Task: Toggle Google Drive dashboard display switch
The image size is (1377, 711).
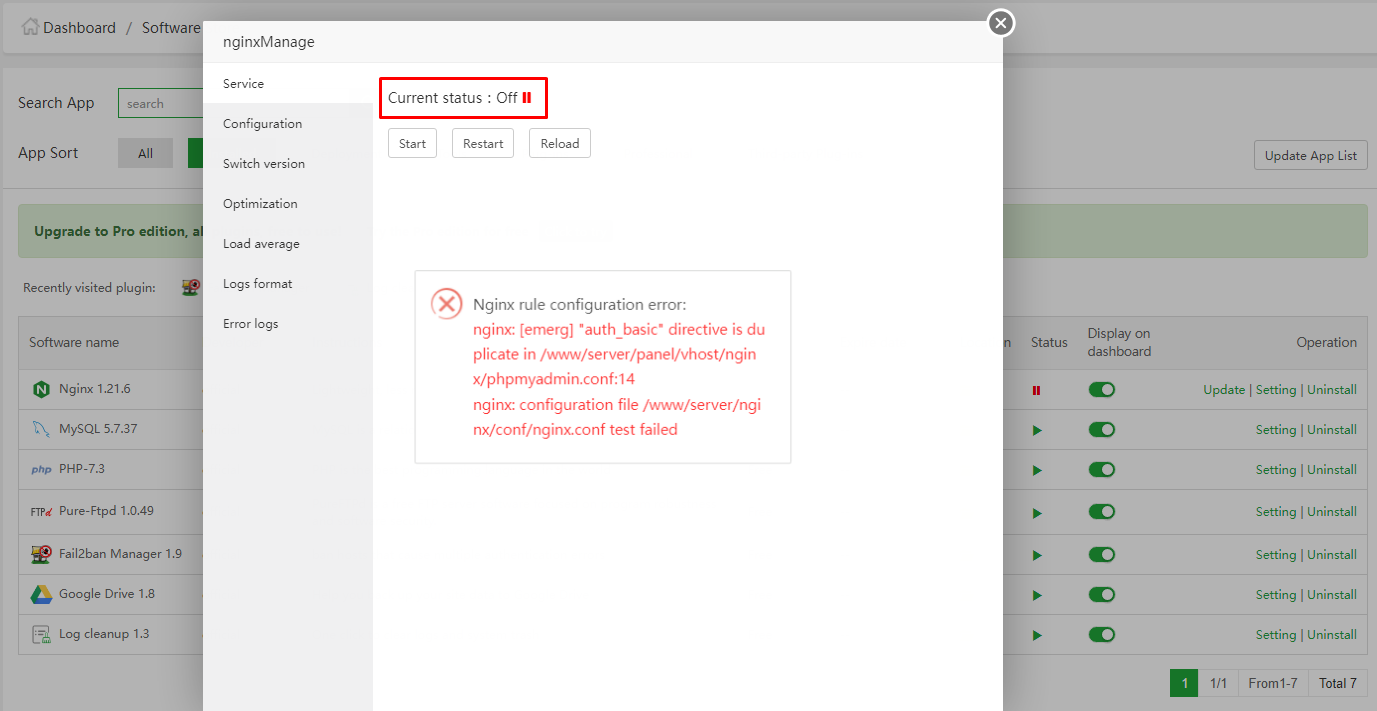Action: pyautogui.click(x=1101, y=593)
